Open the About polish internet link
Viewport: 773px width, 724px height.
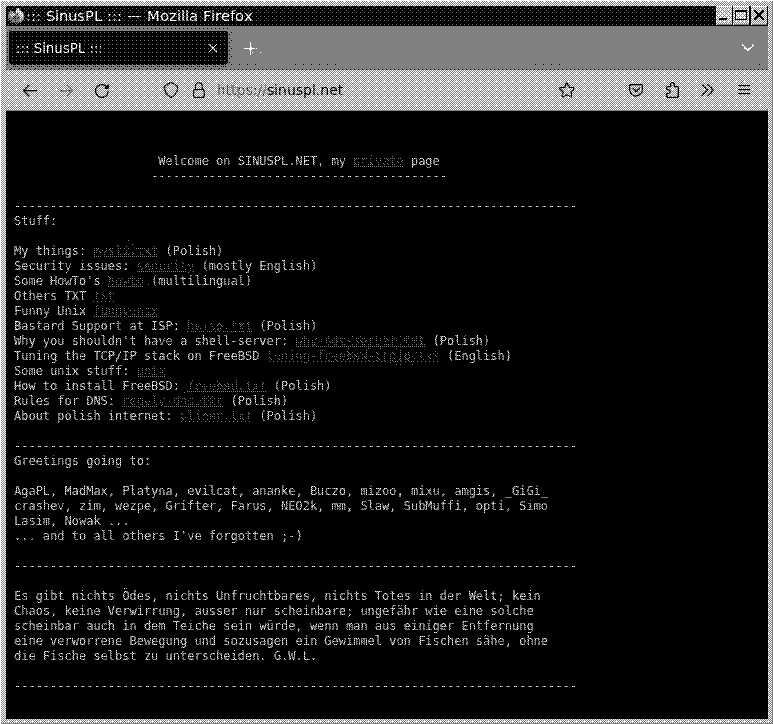215,416
